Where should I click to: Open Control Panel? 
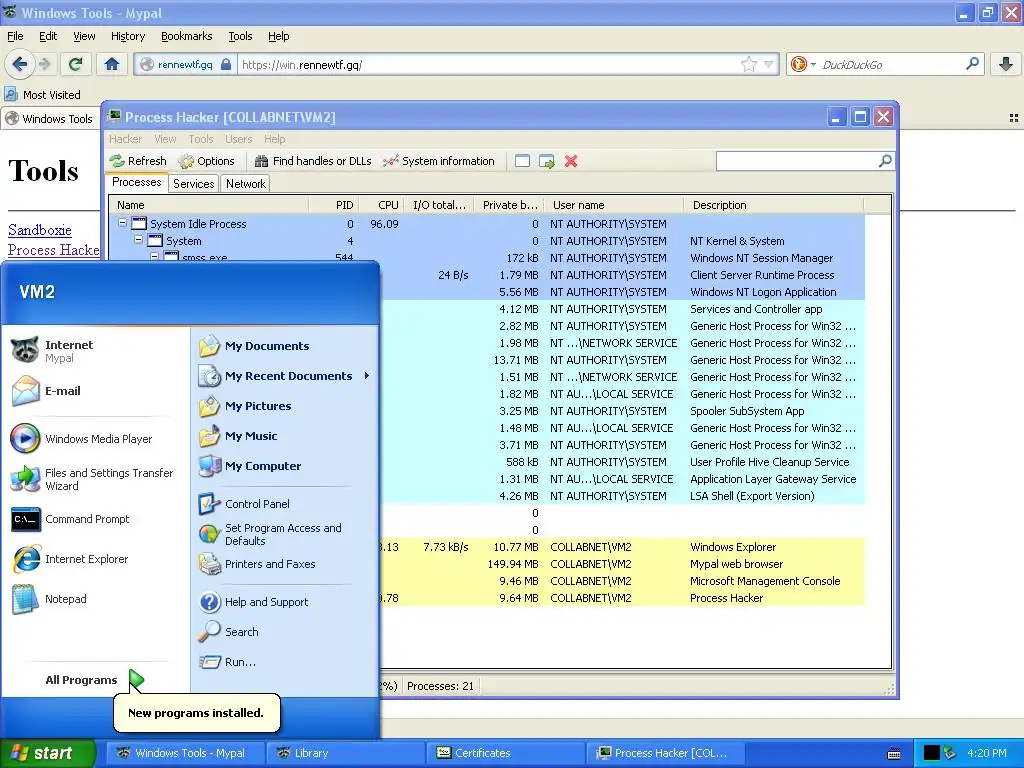coord(244,504)
